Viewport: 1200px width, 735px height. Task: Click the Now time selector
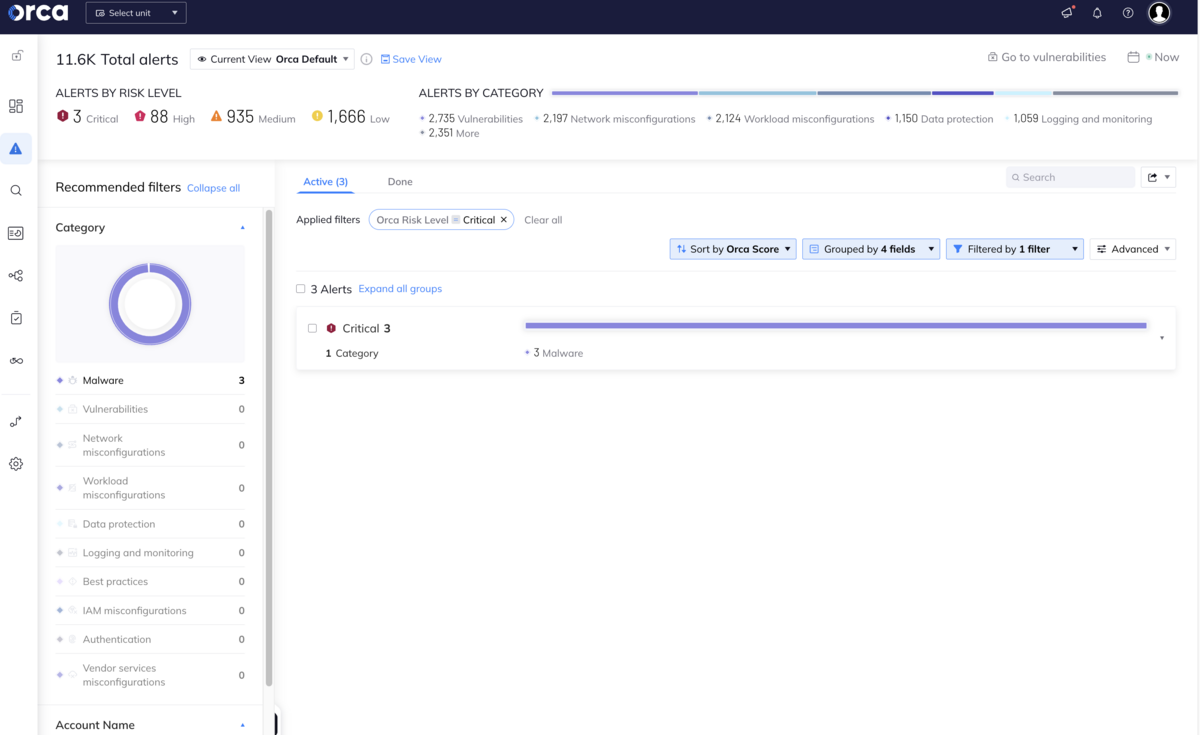click(1162, 57)
